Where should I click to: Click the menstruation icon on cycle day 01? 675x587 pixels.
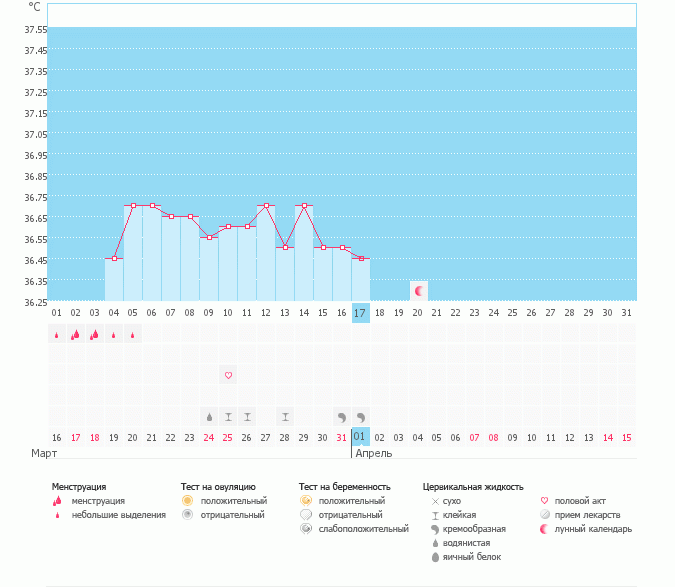click(57, 335)
